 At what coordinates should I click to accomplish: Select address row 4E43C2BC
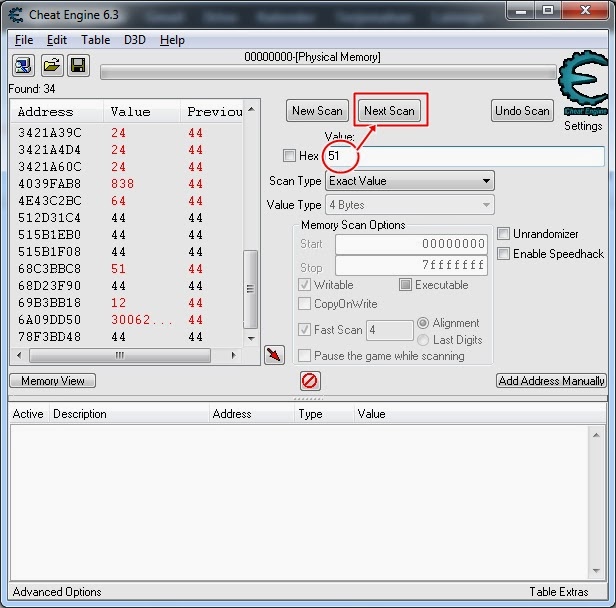pyautogui.click(x=126, y=201)
